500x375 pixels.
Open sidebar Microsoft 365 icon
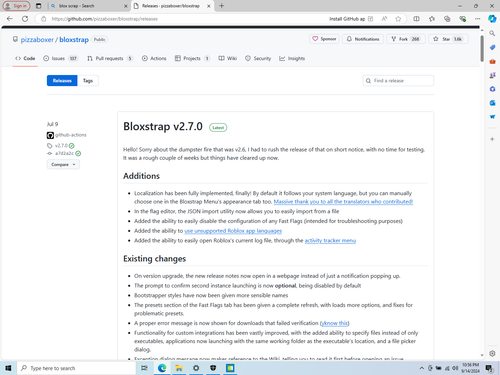(492, 89)
